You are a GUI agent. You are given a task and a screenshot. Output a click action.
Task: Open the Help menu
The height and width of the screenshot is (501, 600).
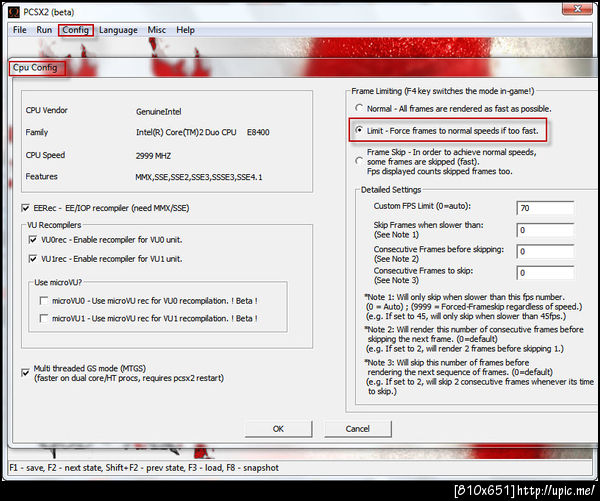185,30
